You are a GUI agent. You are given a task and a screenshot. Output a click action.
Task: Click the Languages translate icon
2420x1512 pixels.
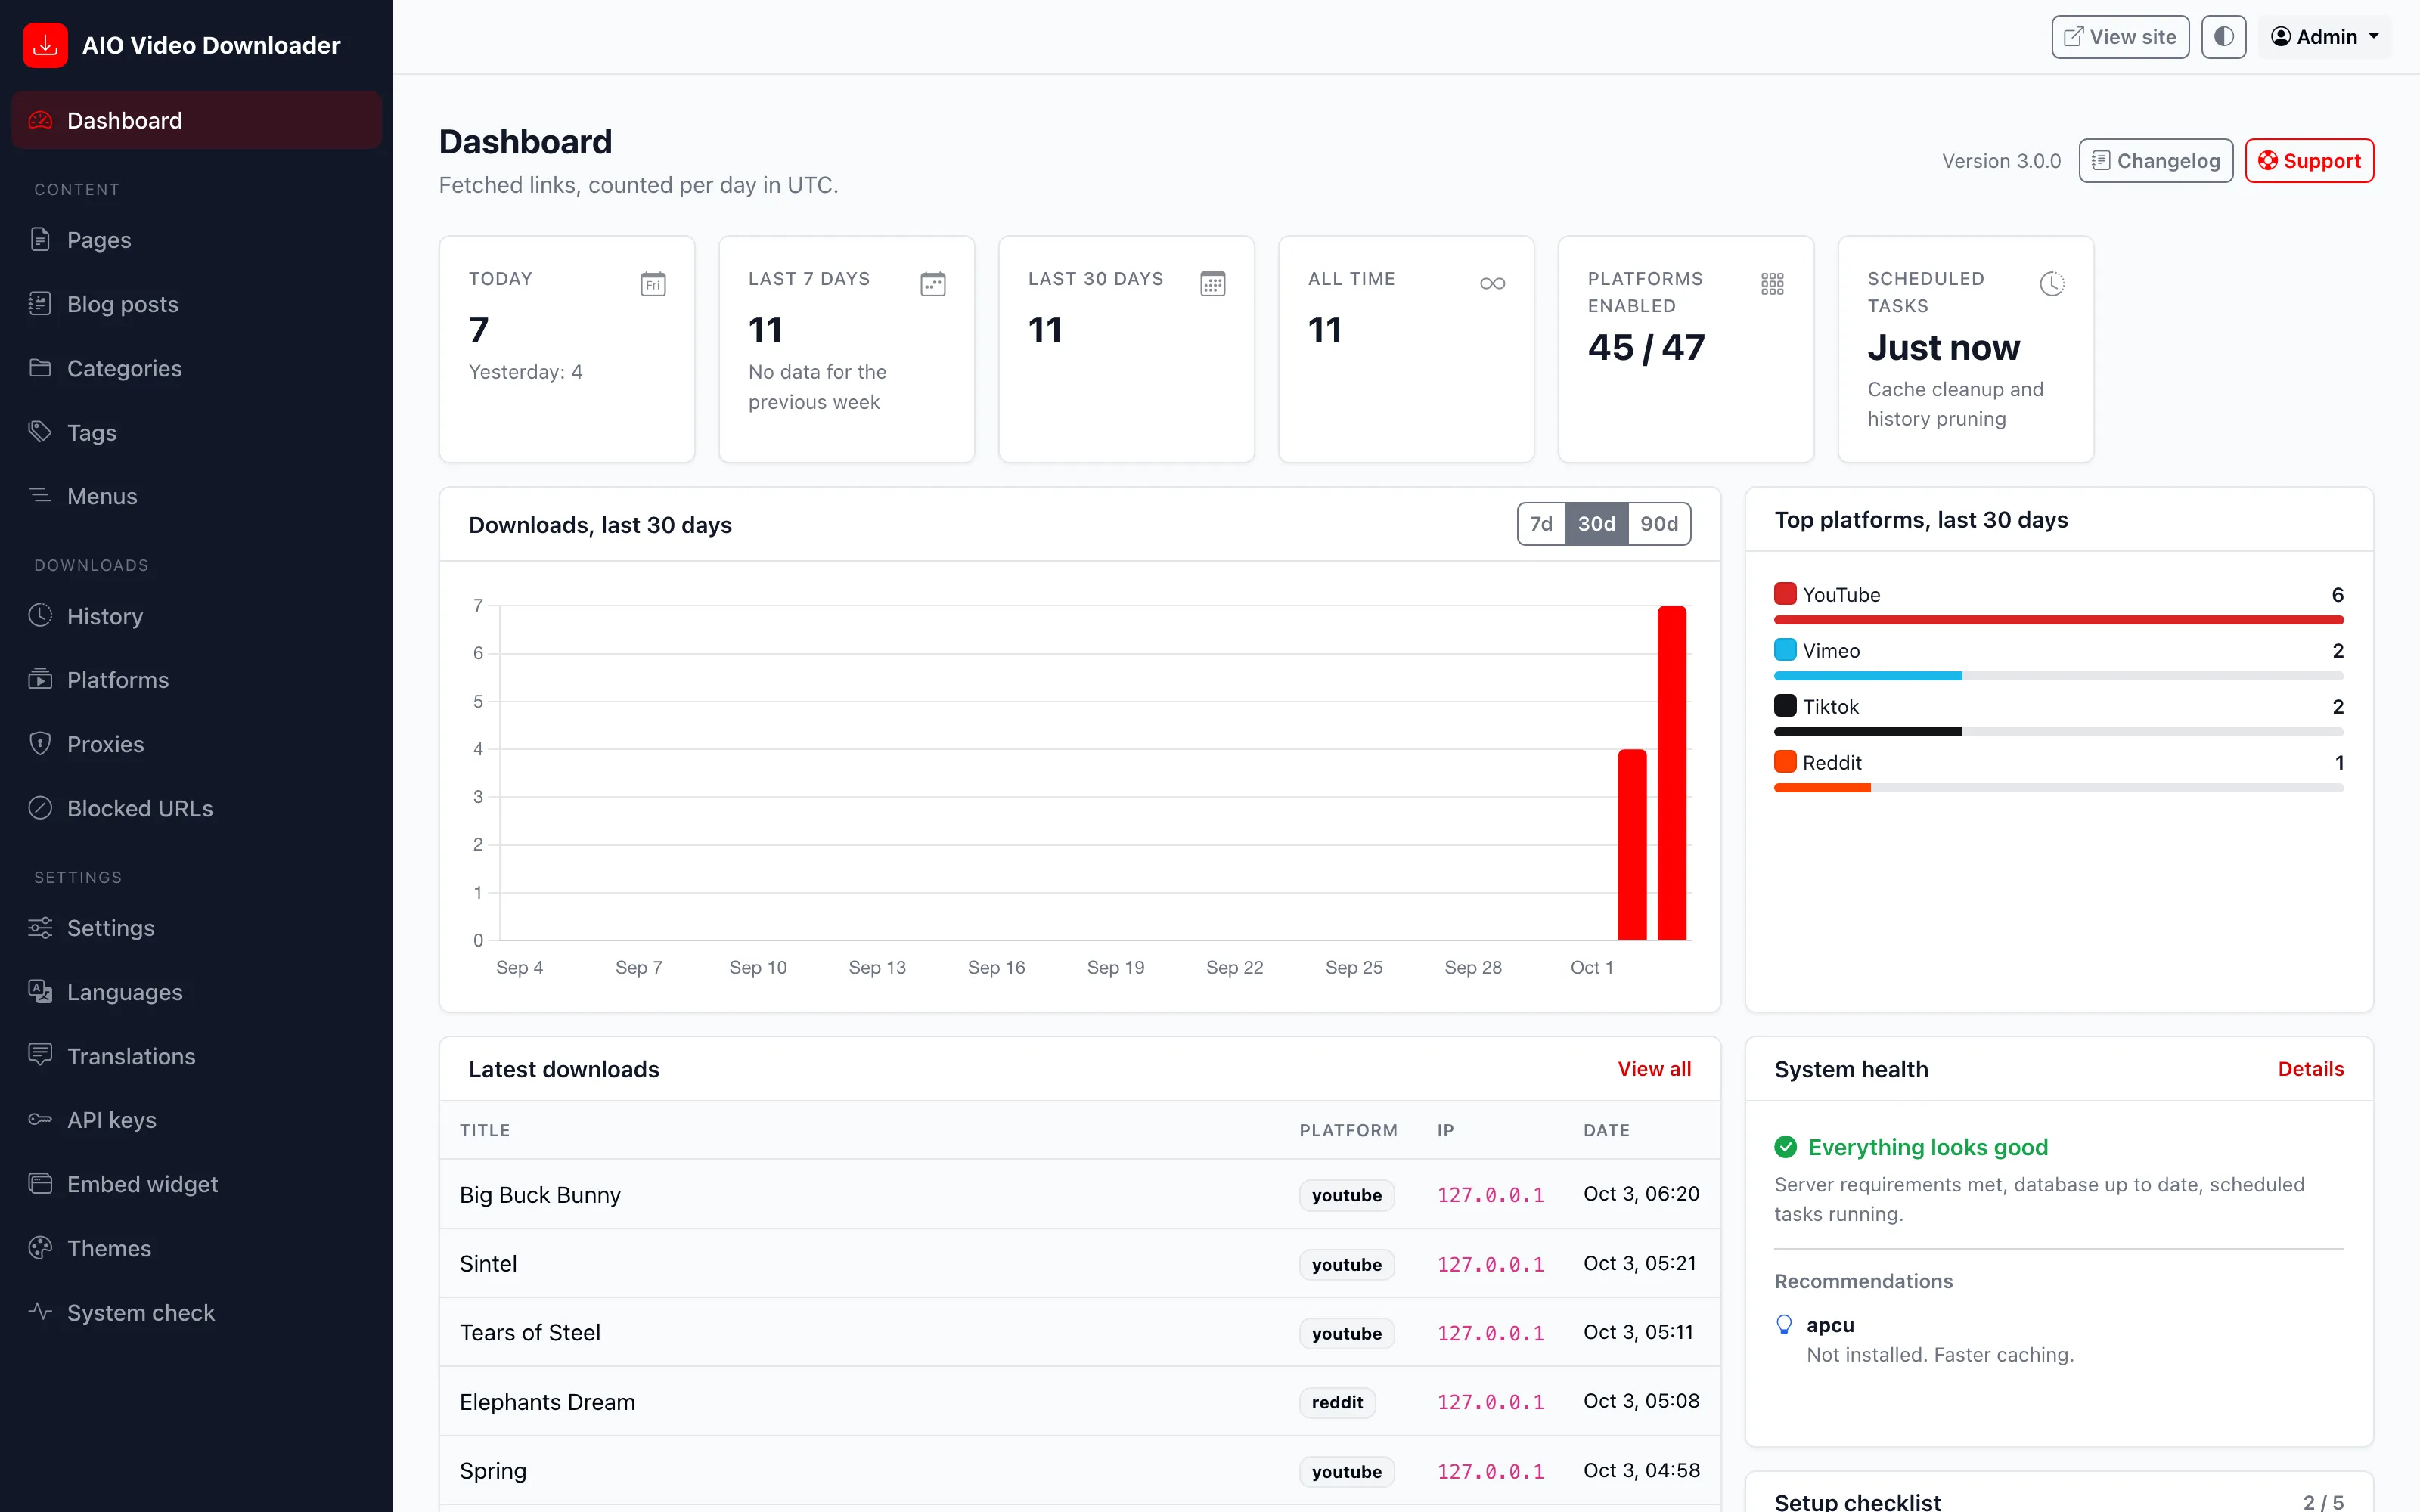click(x=40, y=991)
